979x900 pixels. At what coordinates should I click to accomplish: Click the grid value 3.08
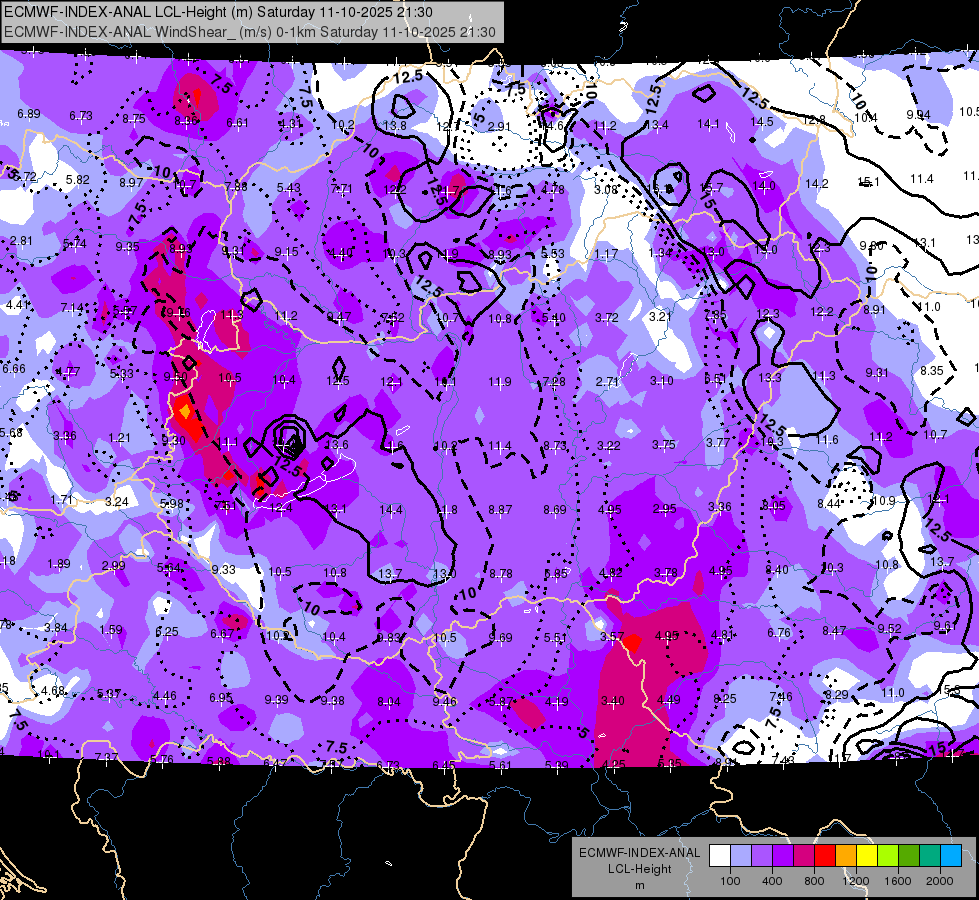pos(606,189)
